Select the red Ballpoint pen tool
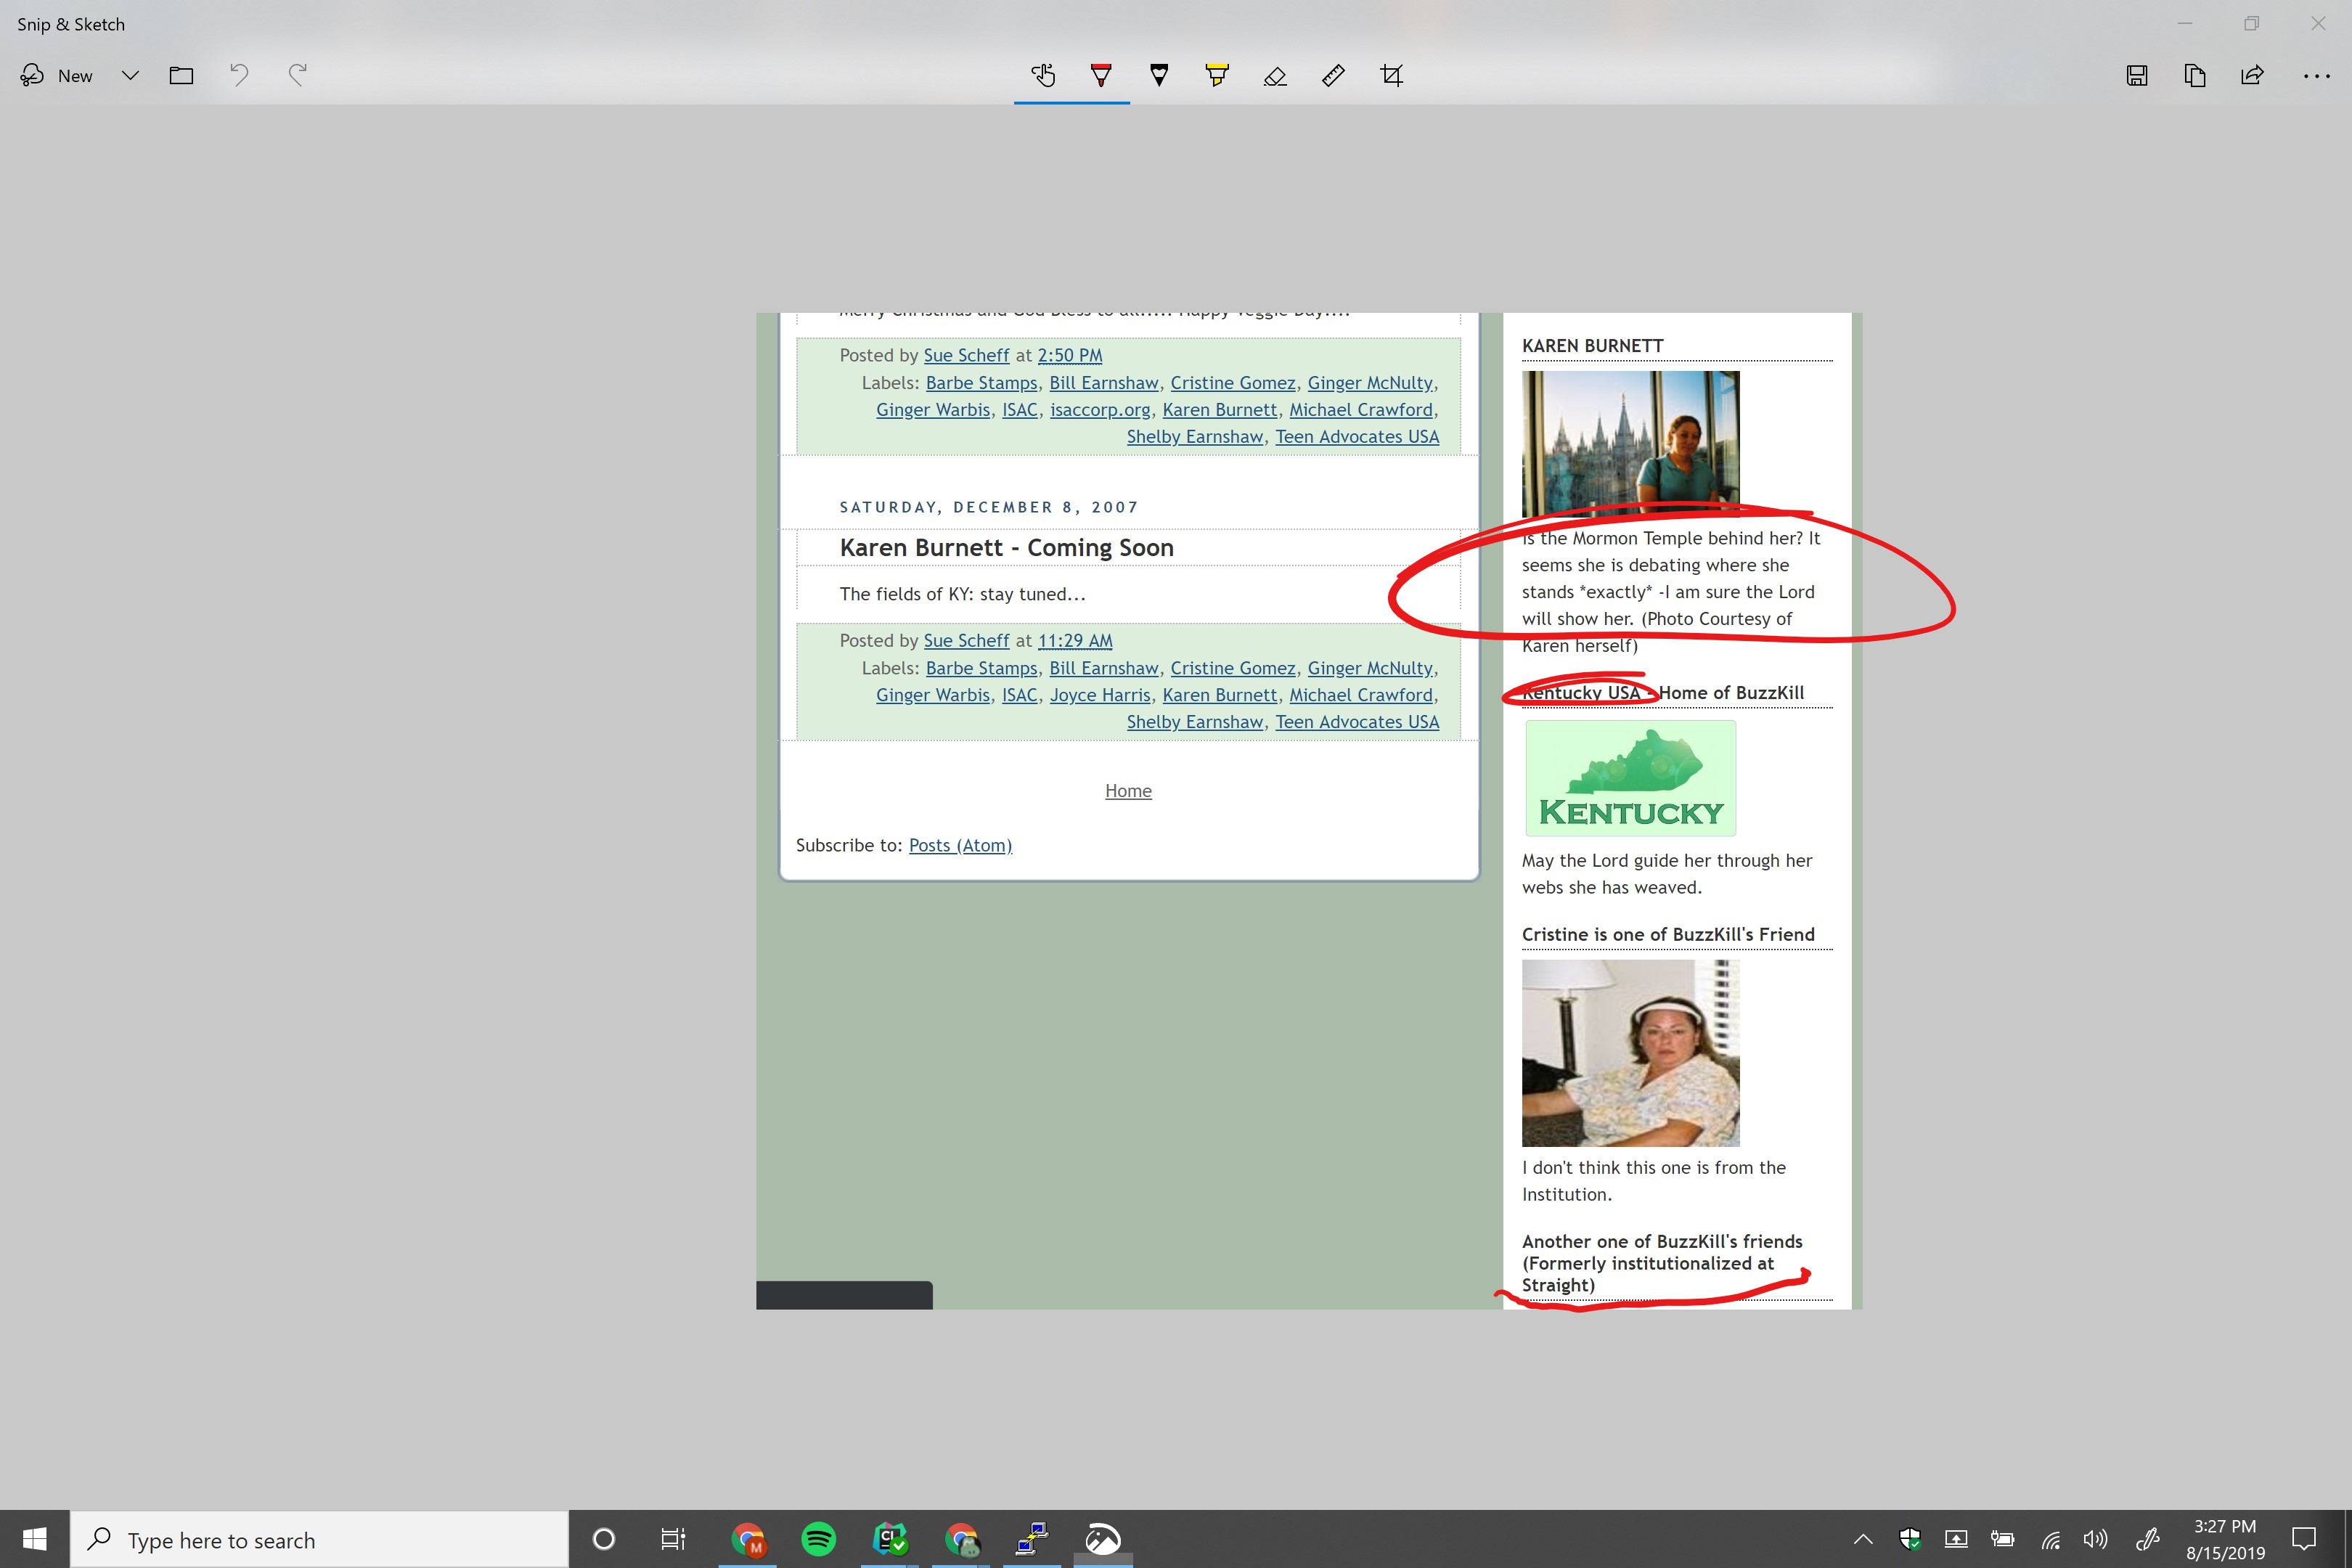The width and height of the screenshot is (2352, 1568). 1101,75
